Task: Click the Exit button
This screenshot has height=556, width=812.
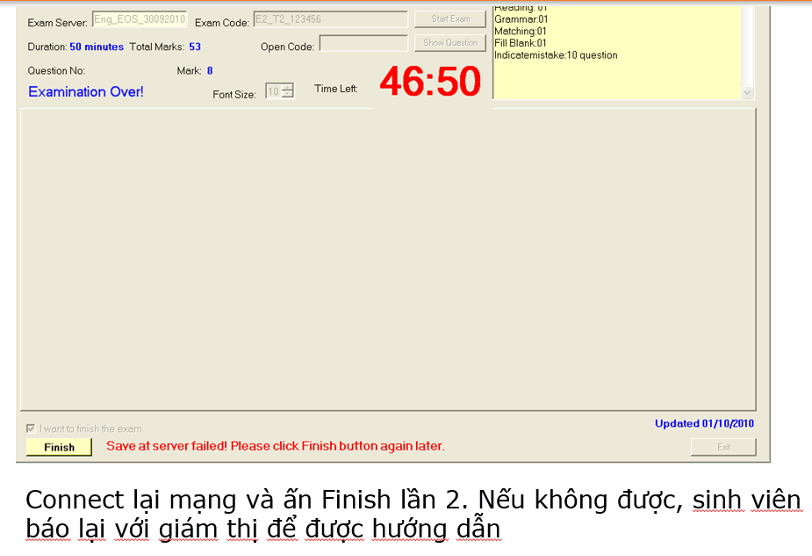Action: click(x=723, y=447)
